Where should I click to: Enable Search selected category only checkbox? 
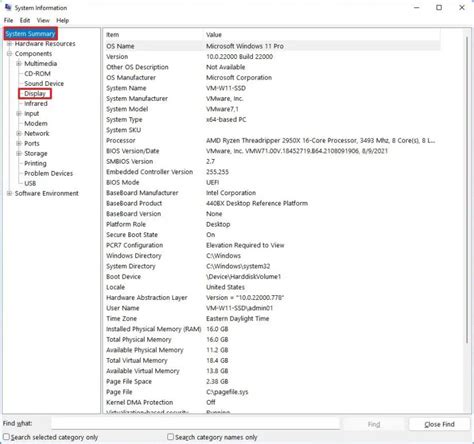tap(6, 437)
